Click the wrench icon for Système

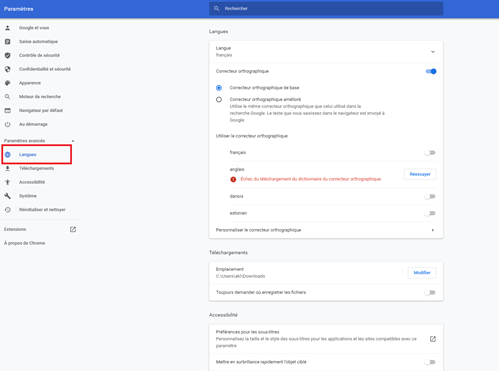tap(7, 196)
